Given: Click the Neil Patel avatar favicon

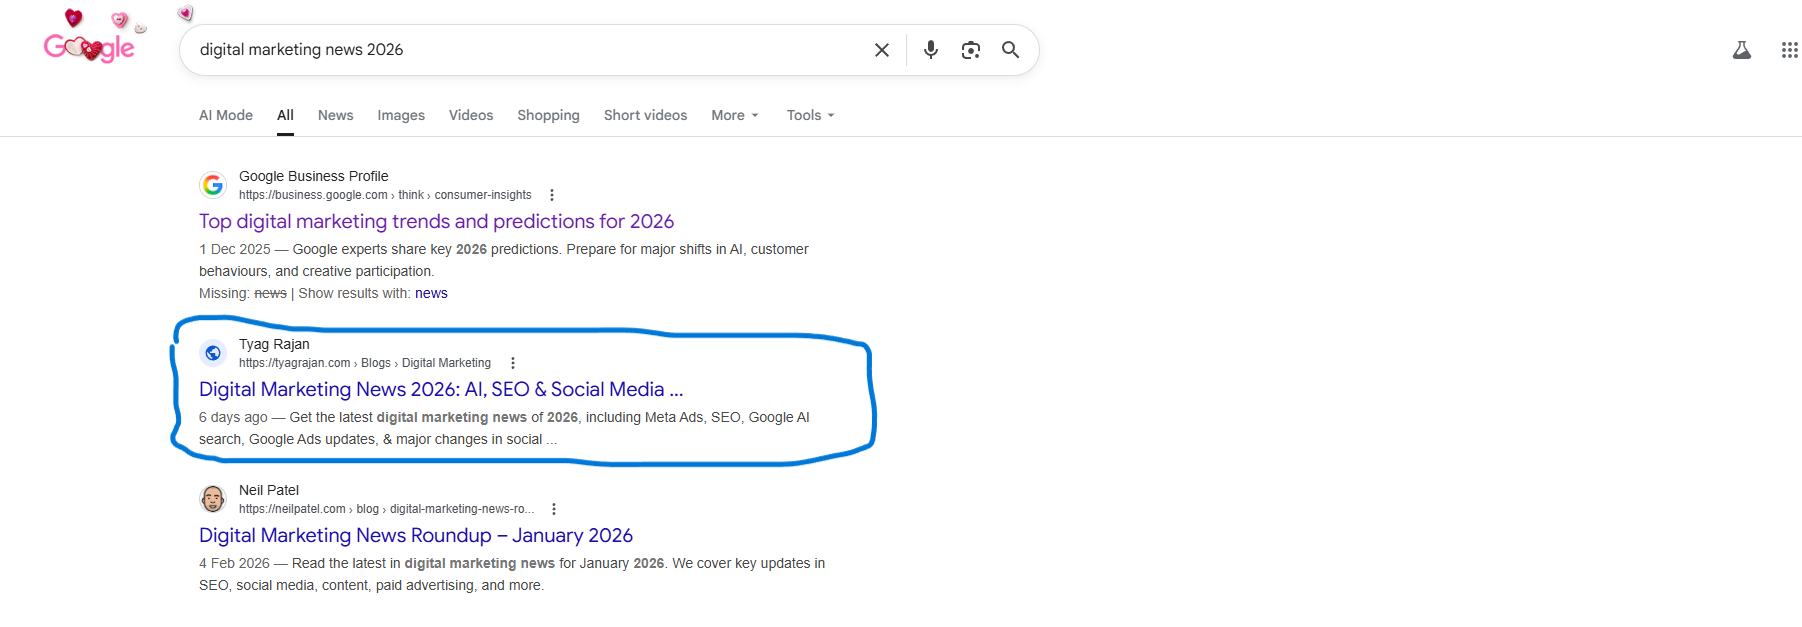Looking at the screenshot, I should click(x=213, y=498).
